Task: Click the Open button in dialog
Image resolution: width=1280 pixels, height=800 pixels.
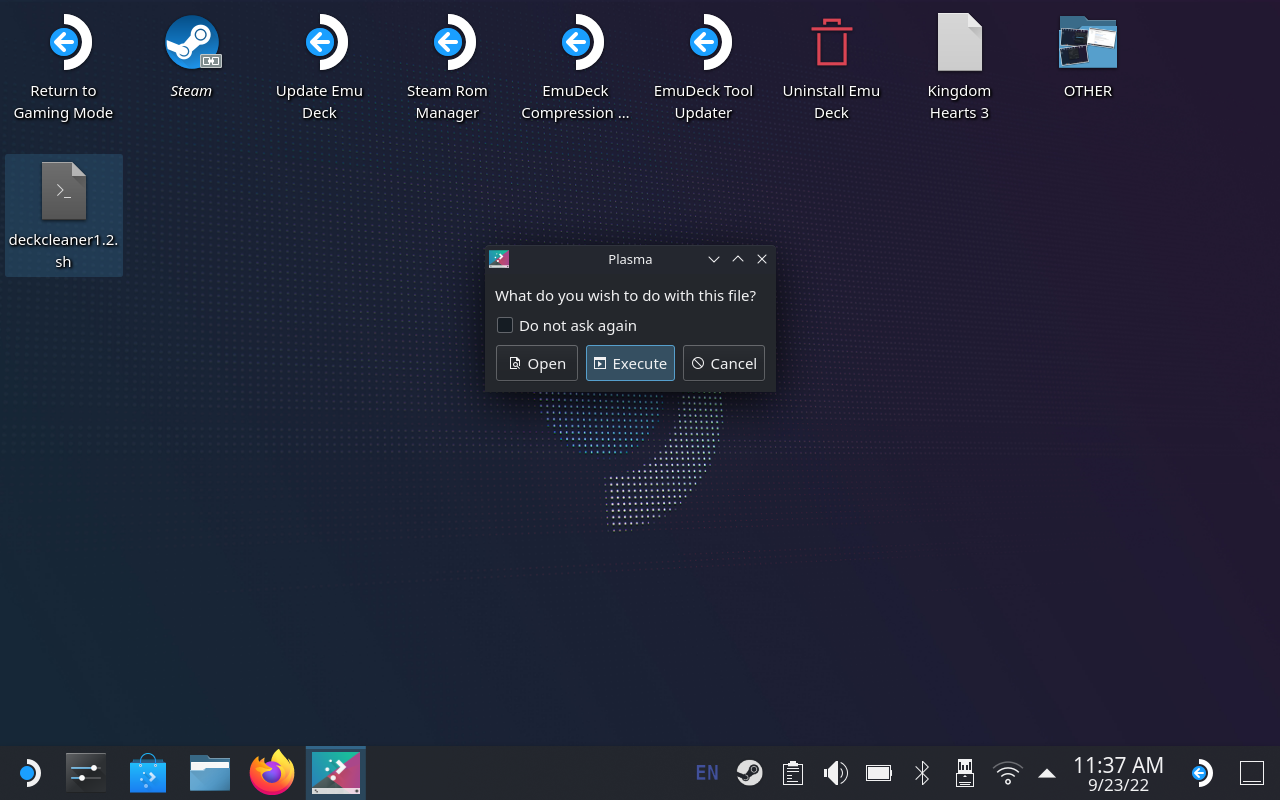Action: [536, 363]
